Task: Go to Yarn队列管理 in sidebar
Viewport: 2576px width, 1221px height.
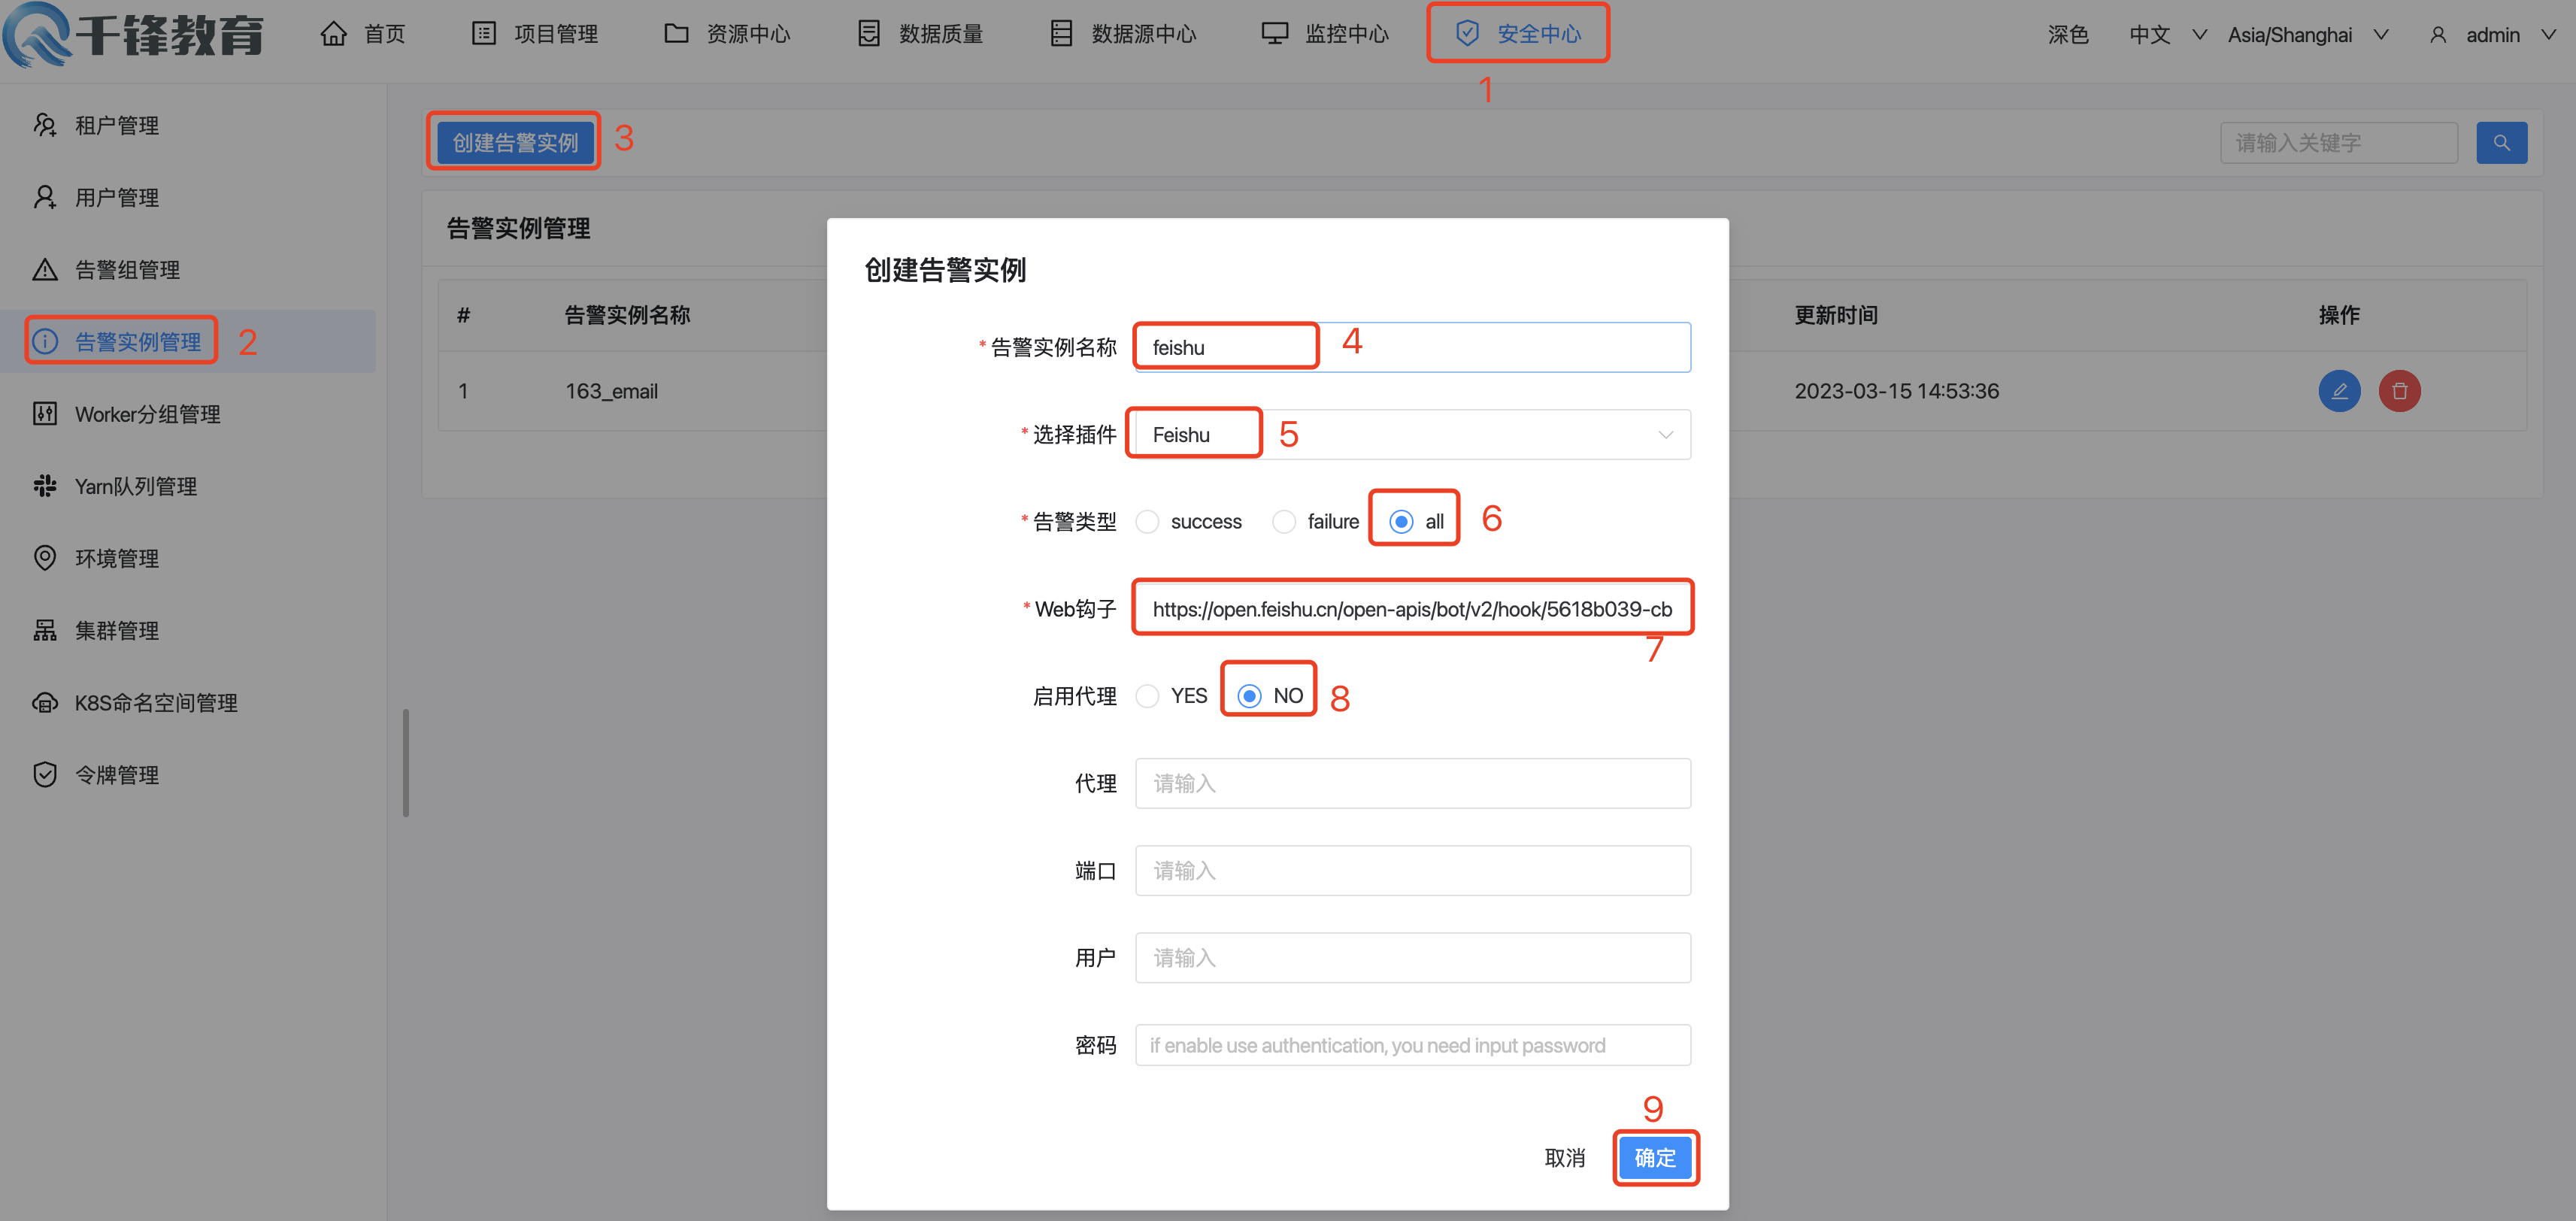Action: 135,486
